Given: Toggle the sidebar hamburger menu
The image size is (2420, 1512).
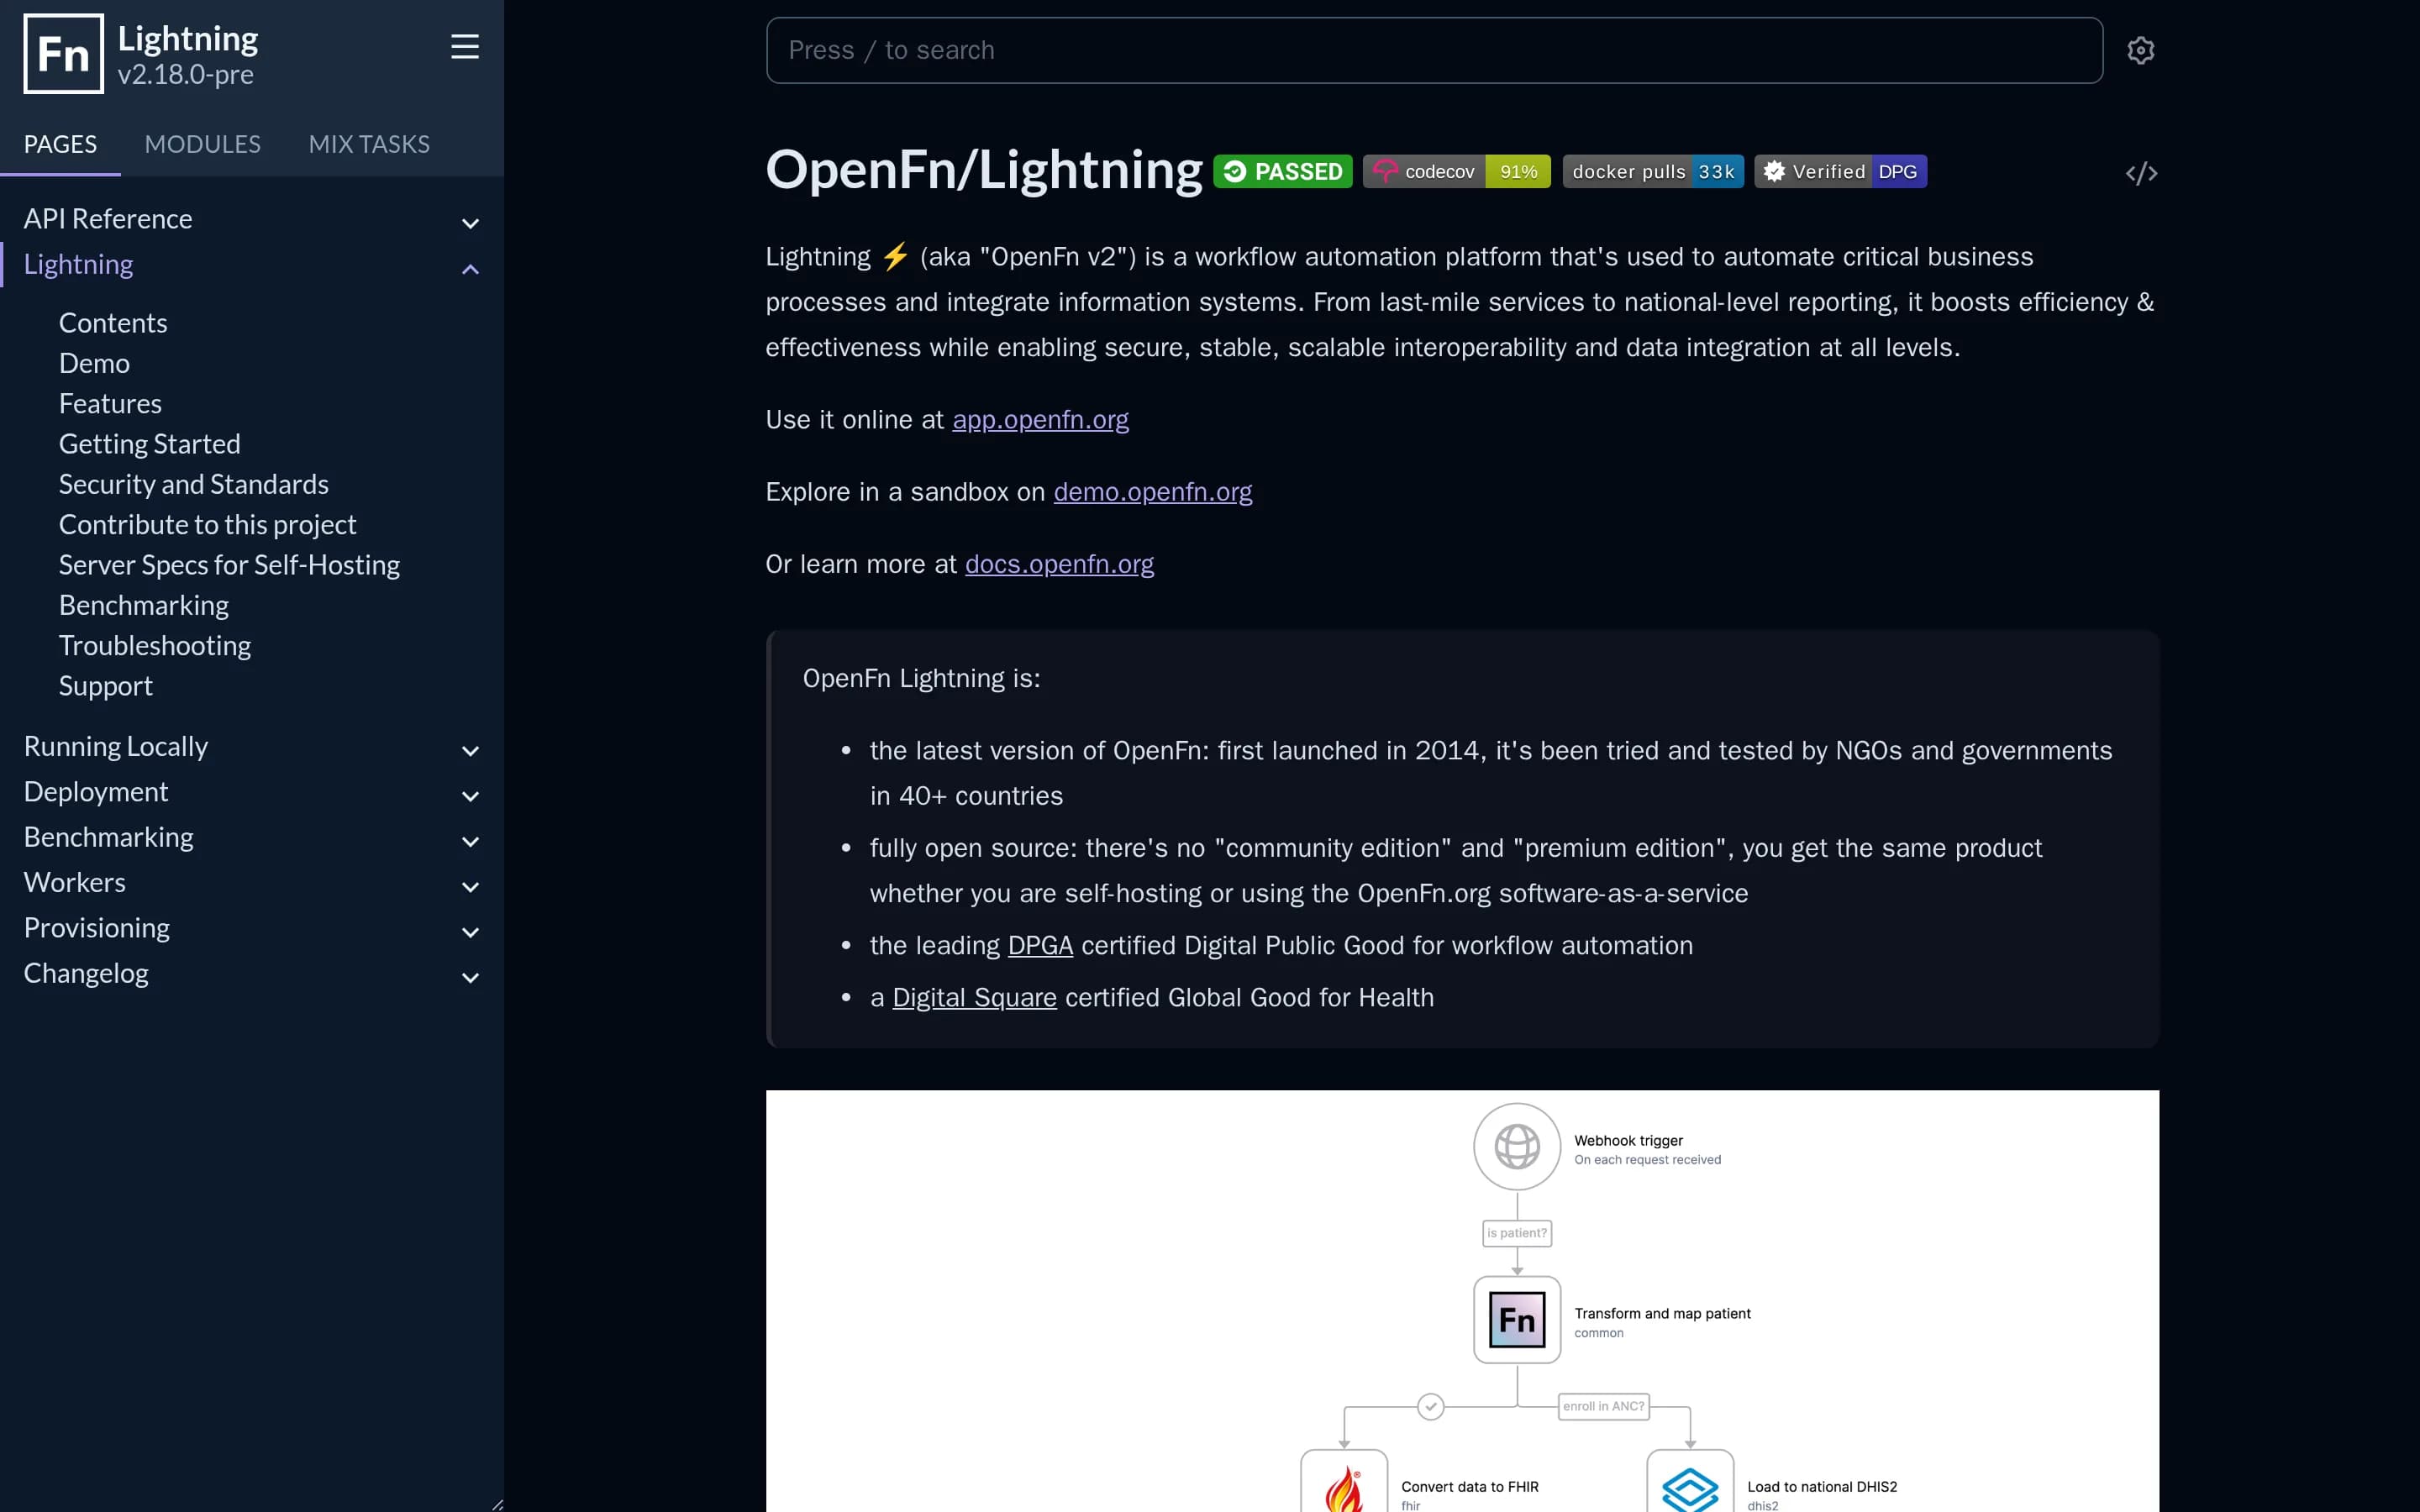Looking at the screenshot, I should 465,47.
